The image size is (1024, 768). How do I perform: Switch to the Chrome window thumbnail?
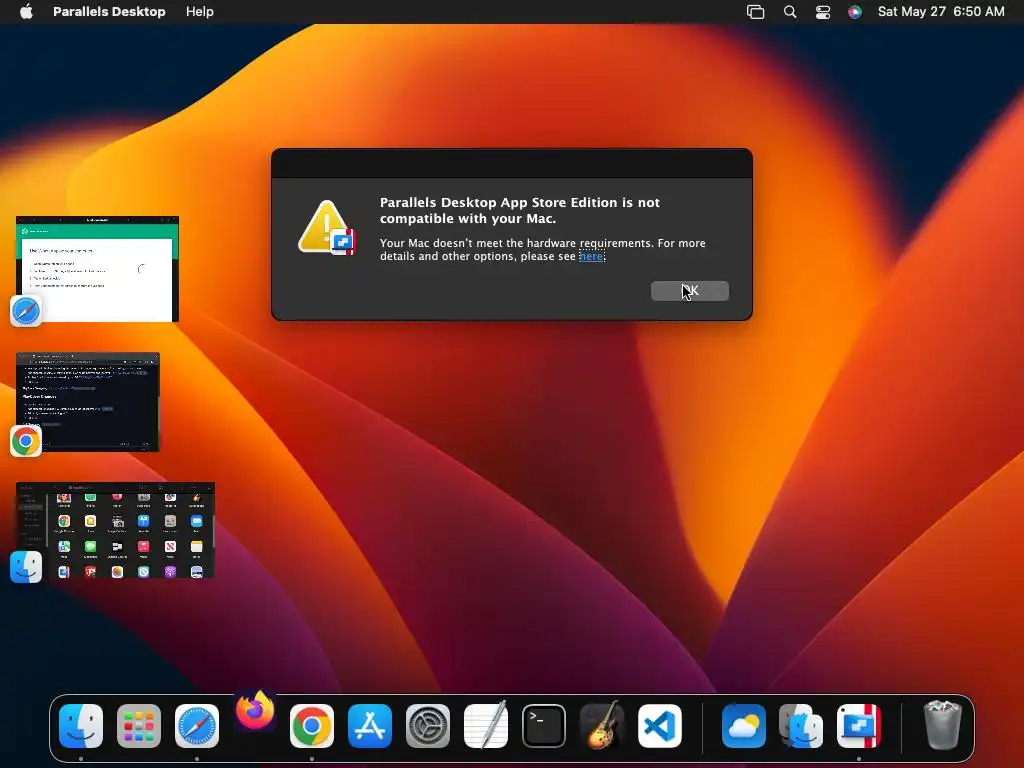coord(88,402)
